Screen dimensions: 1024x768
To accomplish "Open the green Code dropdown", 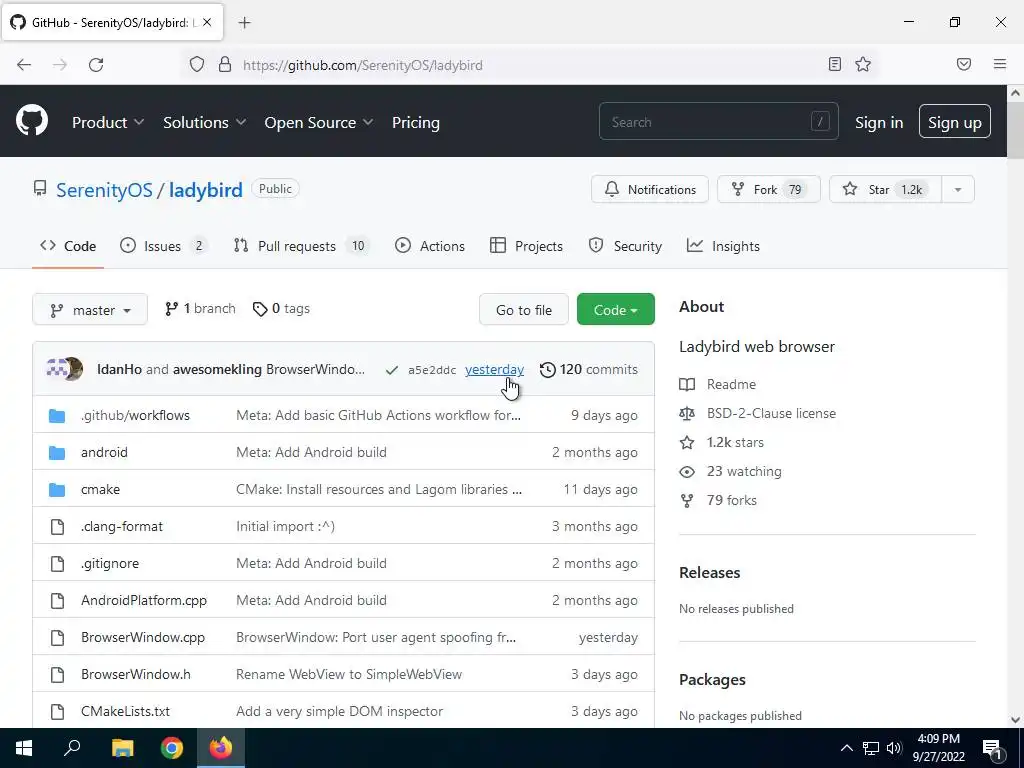I will pos(615,310).
